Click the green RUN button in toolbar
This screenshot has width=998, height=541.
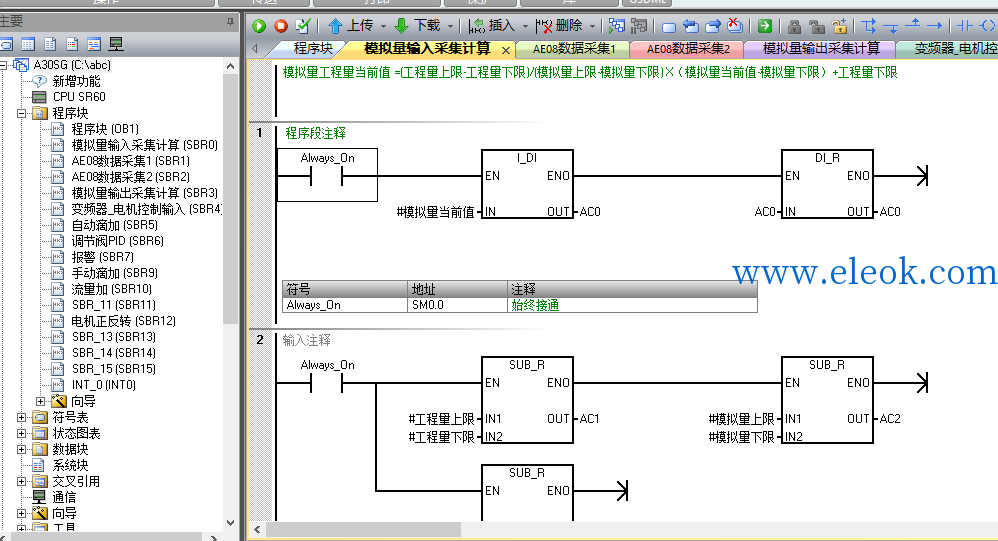coord(259,26)
